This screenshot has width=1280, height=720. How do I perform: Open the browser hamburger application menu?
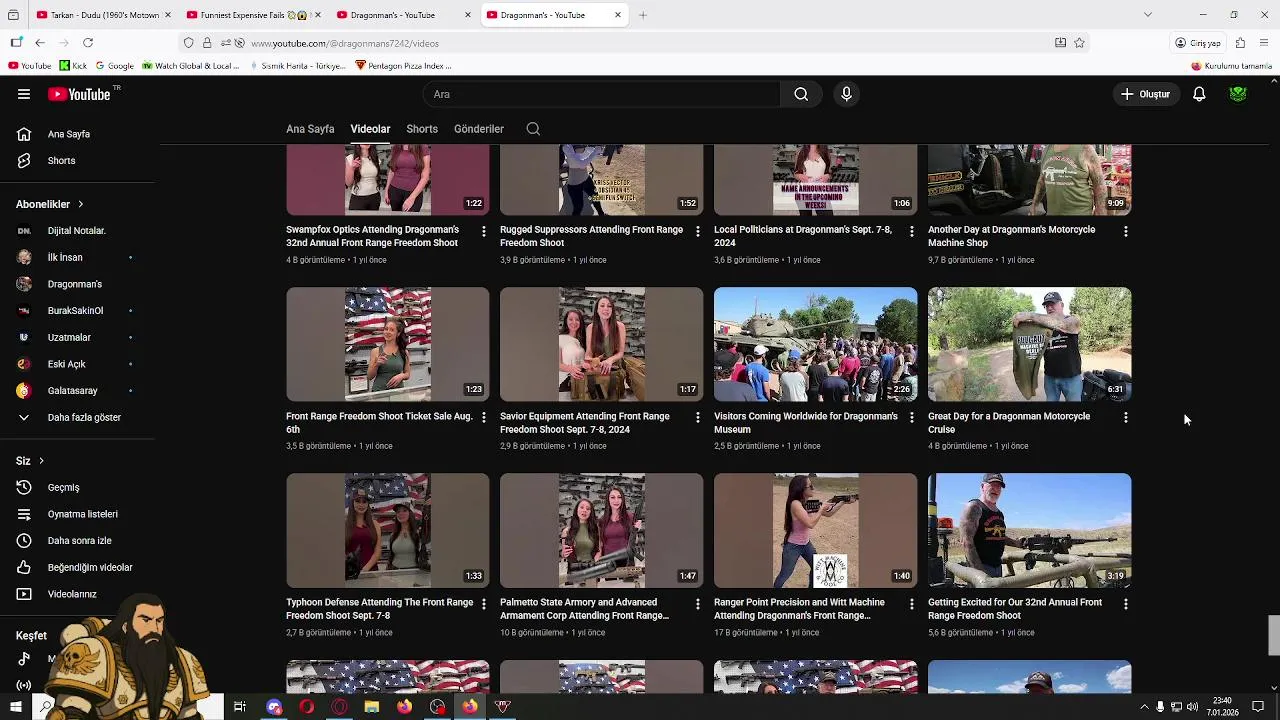[x=1264, y=43]
